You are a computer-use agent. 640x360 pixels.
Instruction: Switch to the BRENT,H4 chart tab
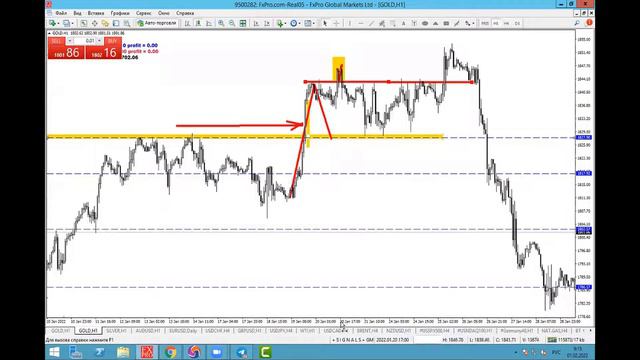coord(368,331)
